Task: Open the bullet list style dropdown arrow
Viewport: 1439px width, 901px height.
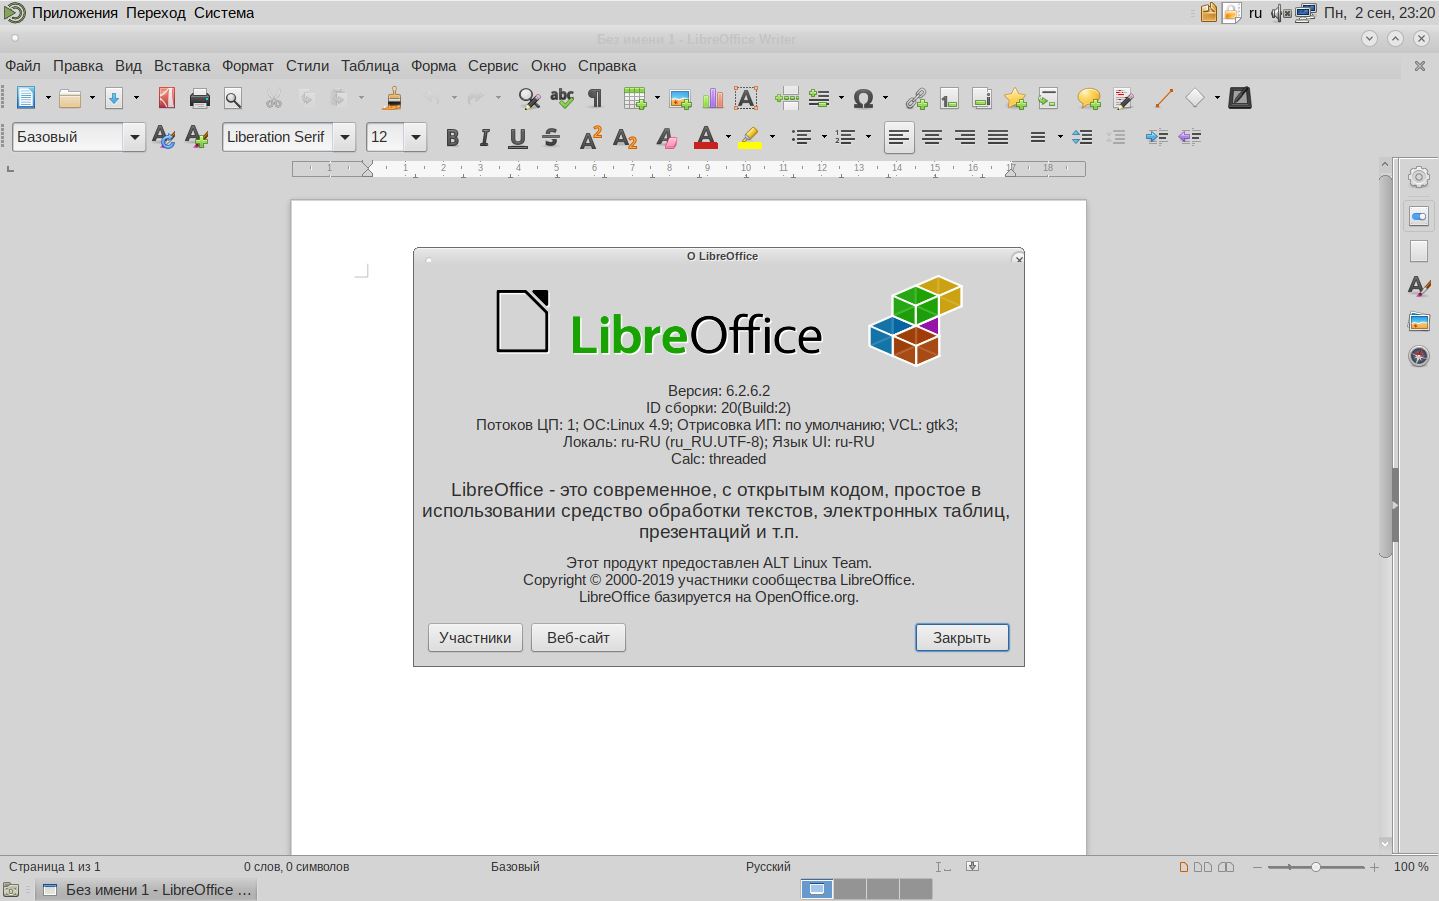Action: click(x=824, y=137)
